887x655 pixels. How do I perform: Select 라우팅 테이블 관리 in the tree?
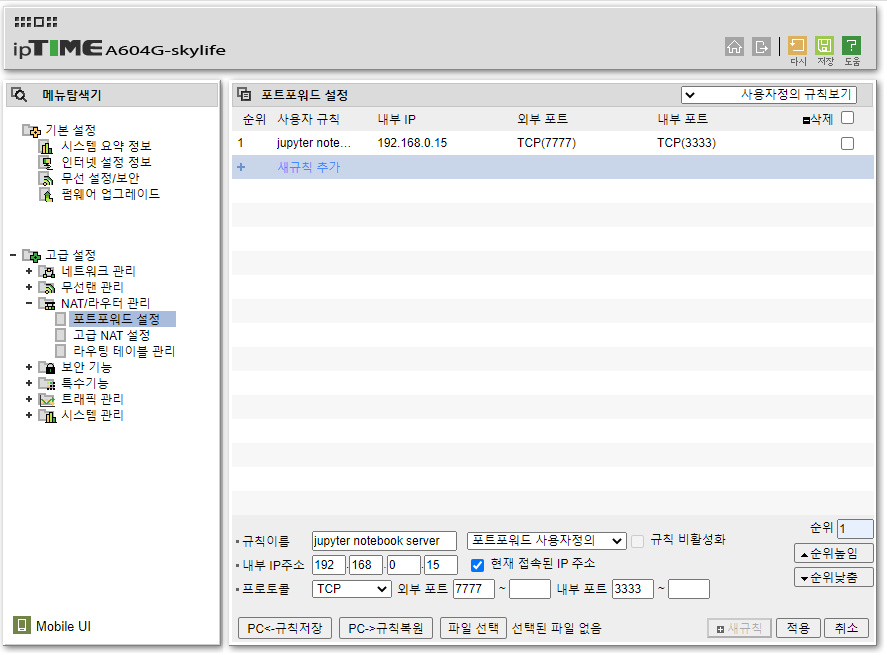124,351
